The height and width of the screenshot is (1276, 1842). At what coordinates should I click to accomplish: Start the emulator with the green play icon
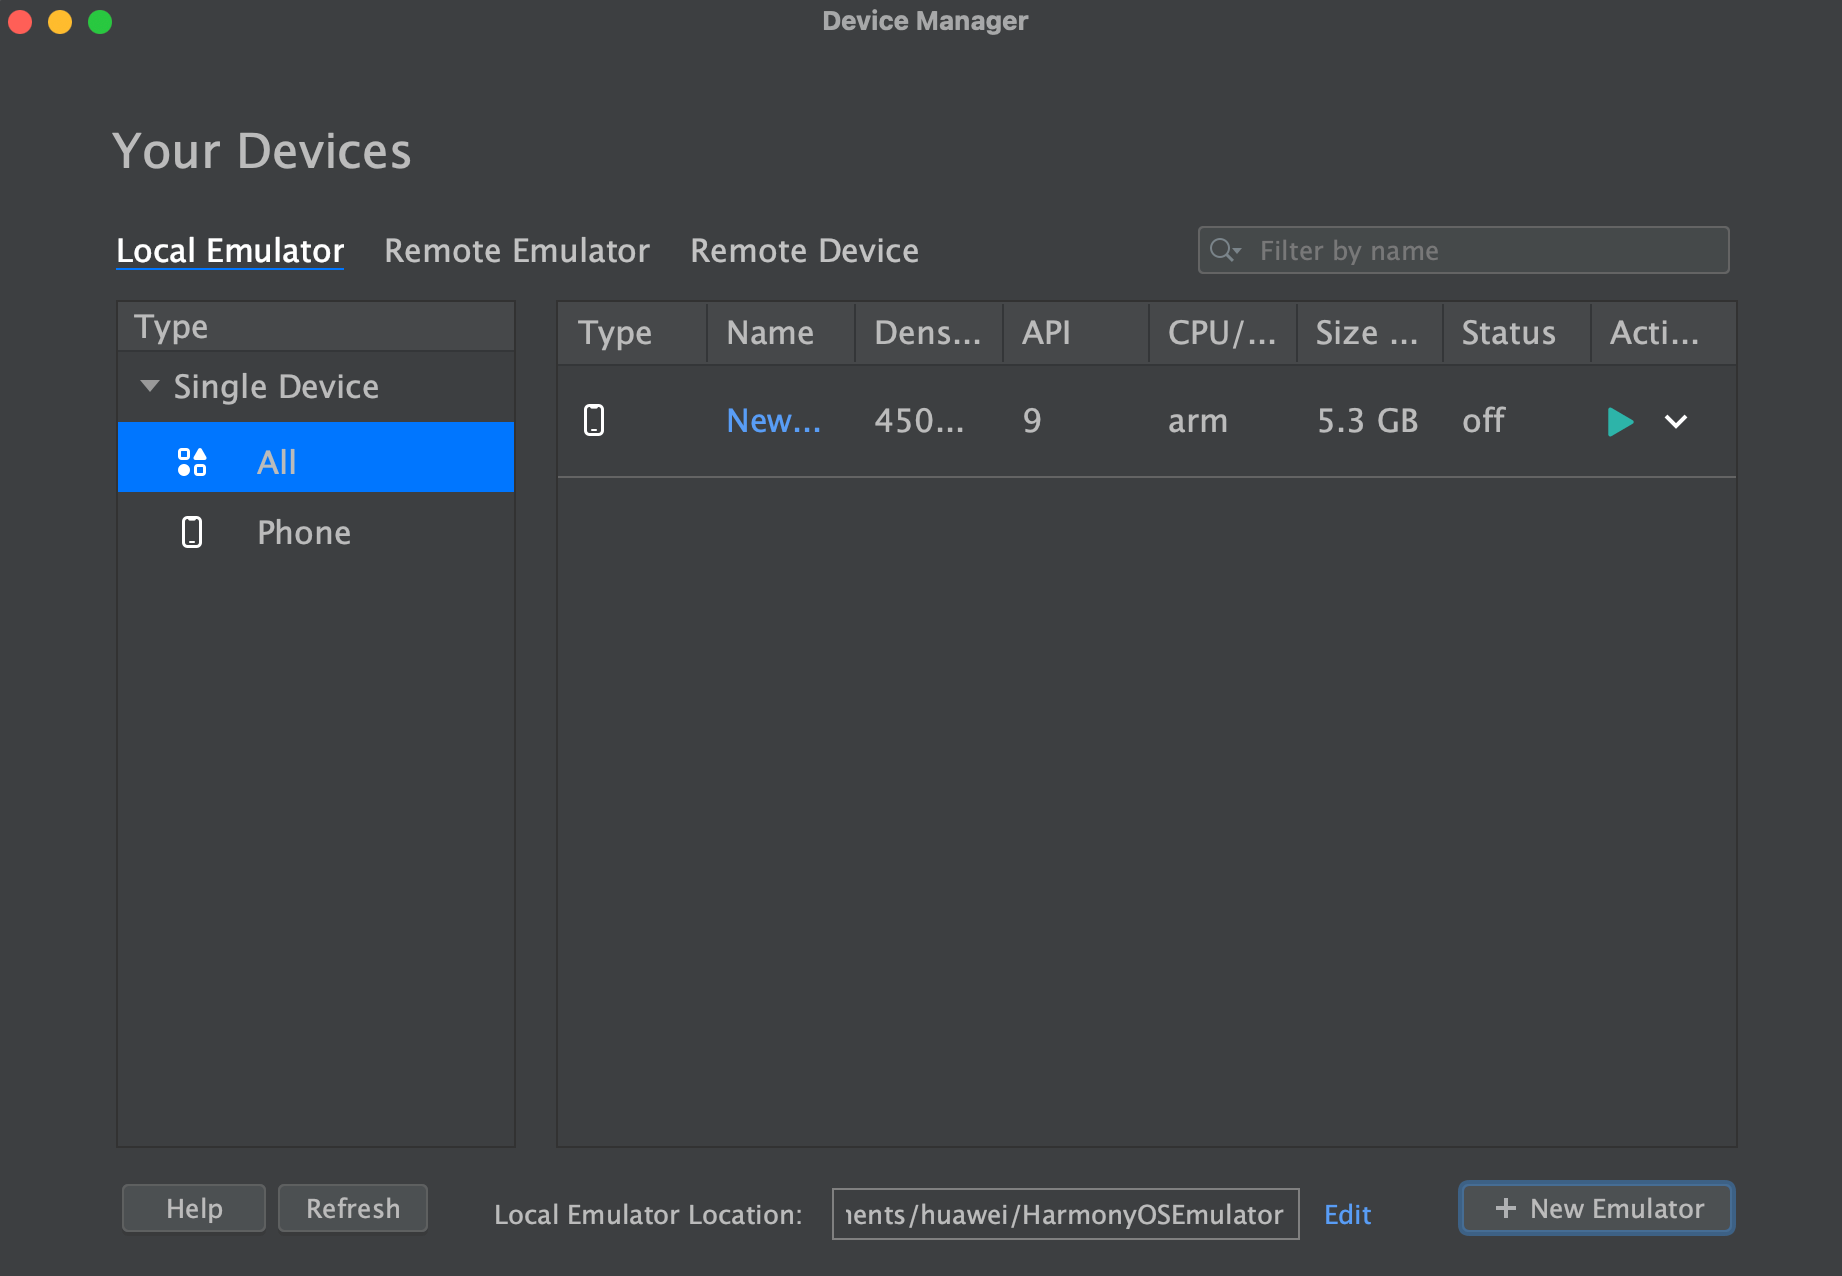[x=1619, y=422]
